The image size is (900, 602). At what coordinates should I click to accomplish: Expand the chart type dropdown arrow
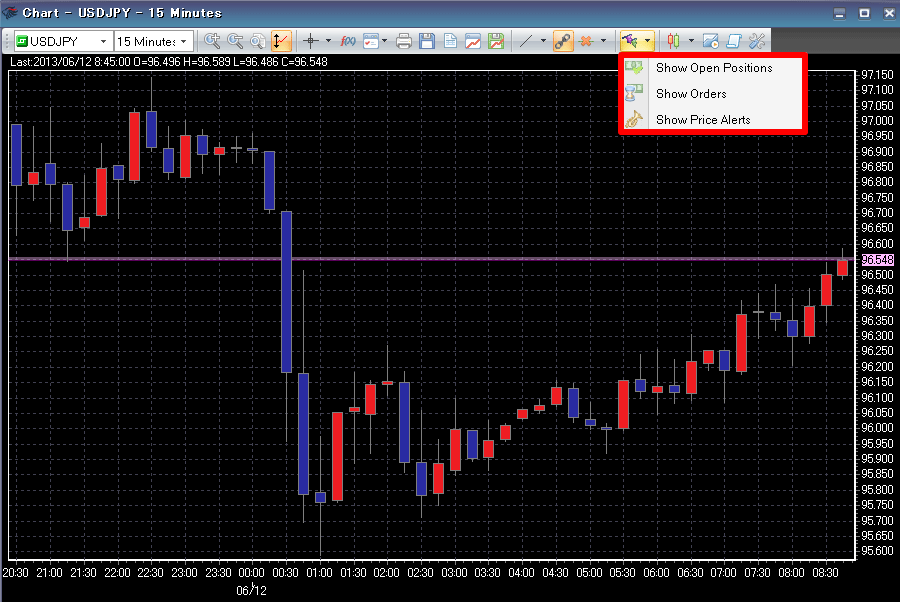(x=691, y=41)
